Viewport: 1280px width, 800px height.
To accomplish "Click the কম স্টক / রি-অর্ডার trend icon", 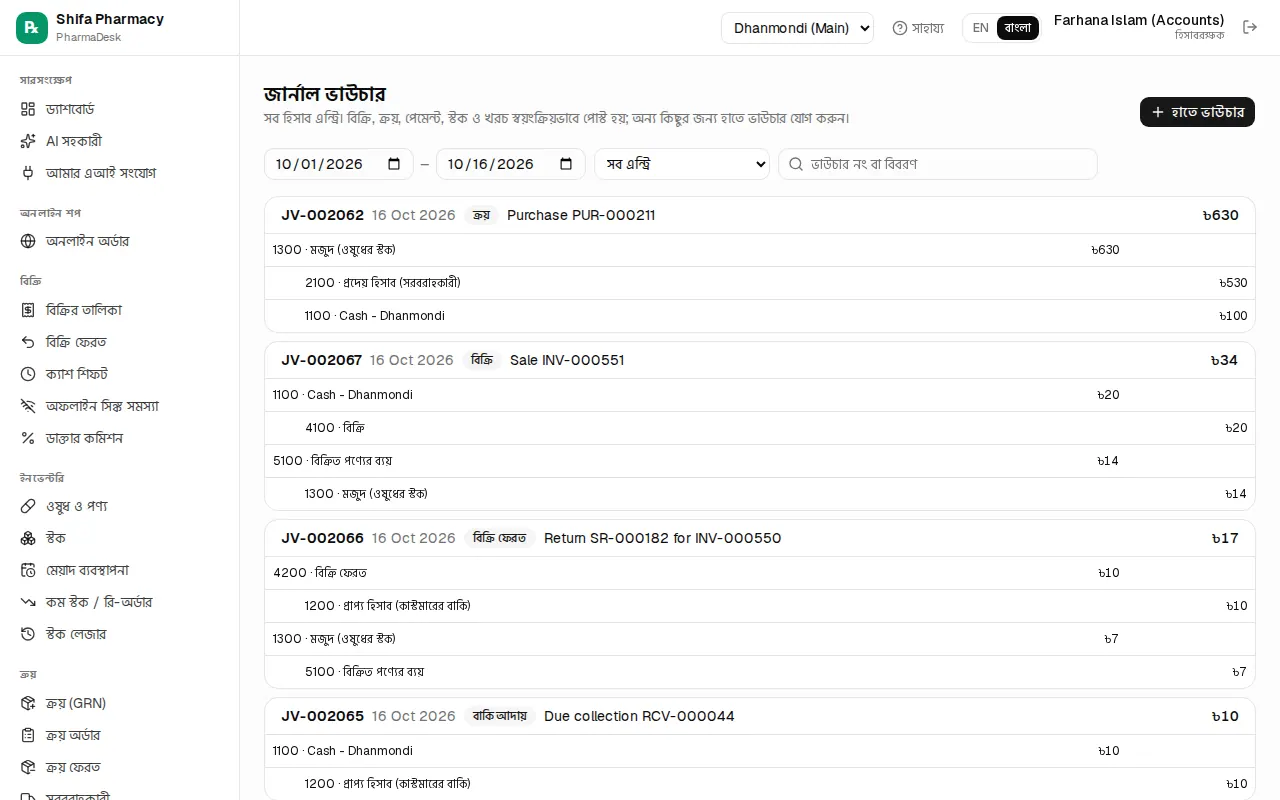I will [28, 602].
